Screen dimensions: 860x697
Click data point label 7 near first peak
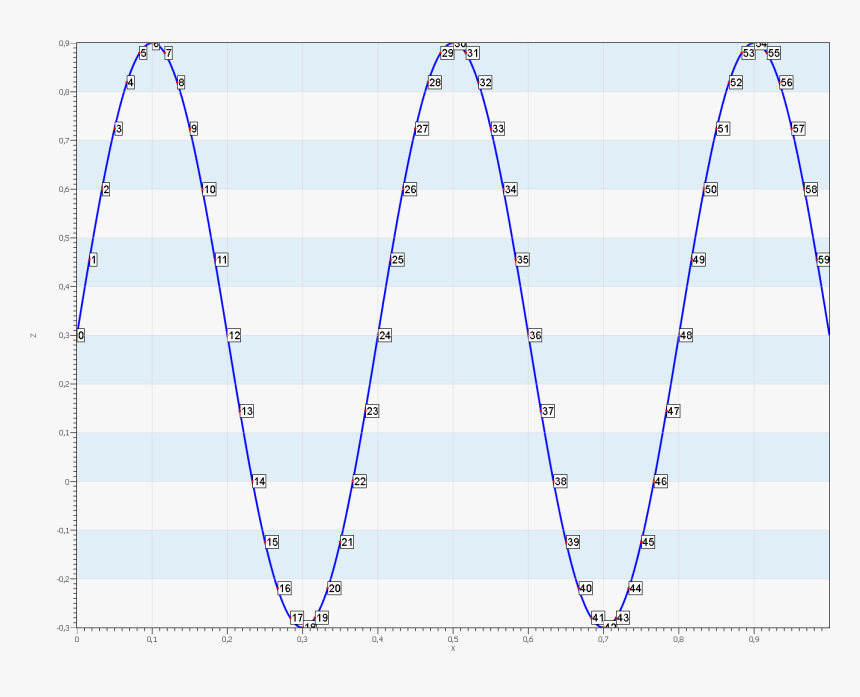[168, 53]
